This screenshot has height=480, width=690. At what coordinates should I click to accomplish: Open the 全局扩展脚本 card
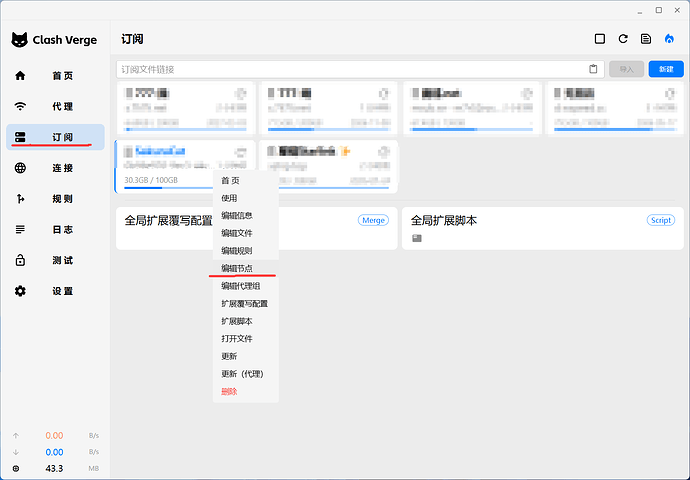(543, 228)
